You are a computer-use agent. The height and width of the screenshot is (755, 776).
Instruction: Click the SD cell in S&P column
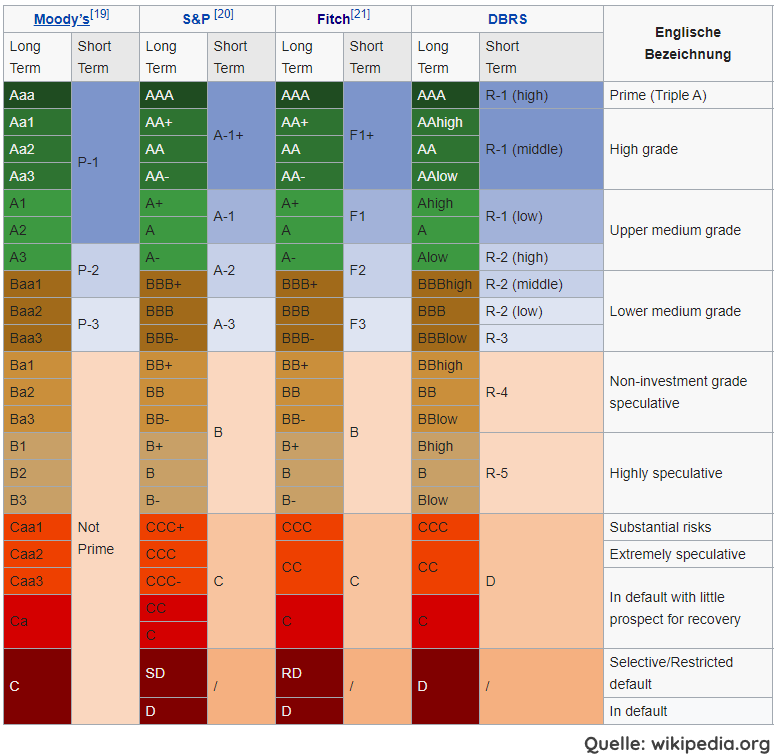pyautogui.click(x=173, y=673)
